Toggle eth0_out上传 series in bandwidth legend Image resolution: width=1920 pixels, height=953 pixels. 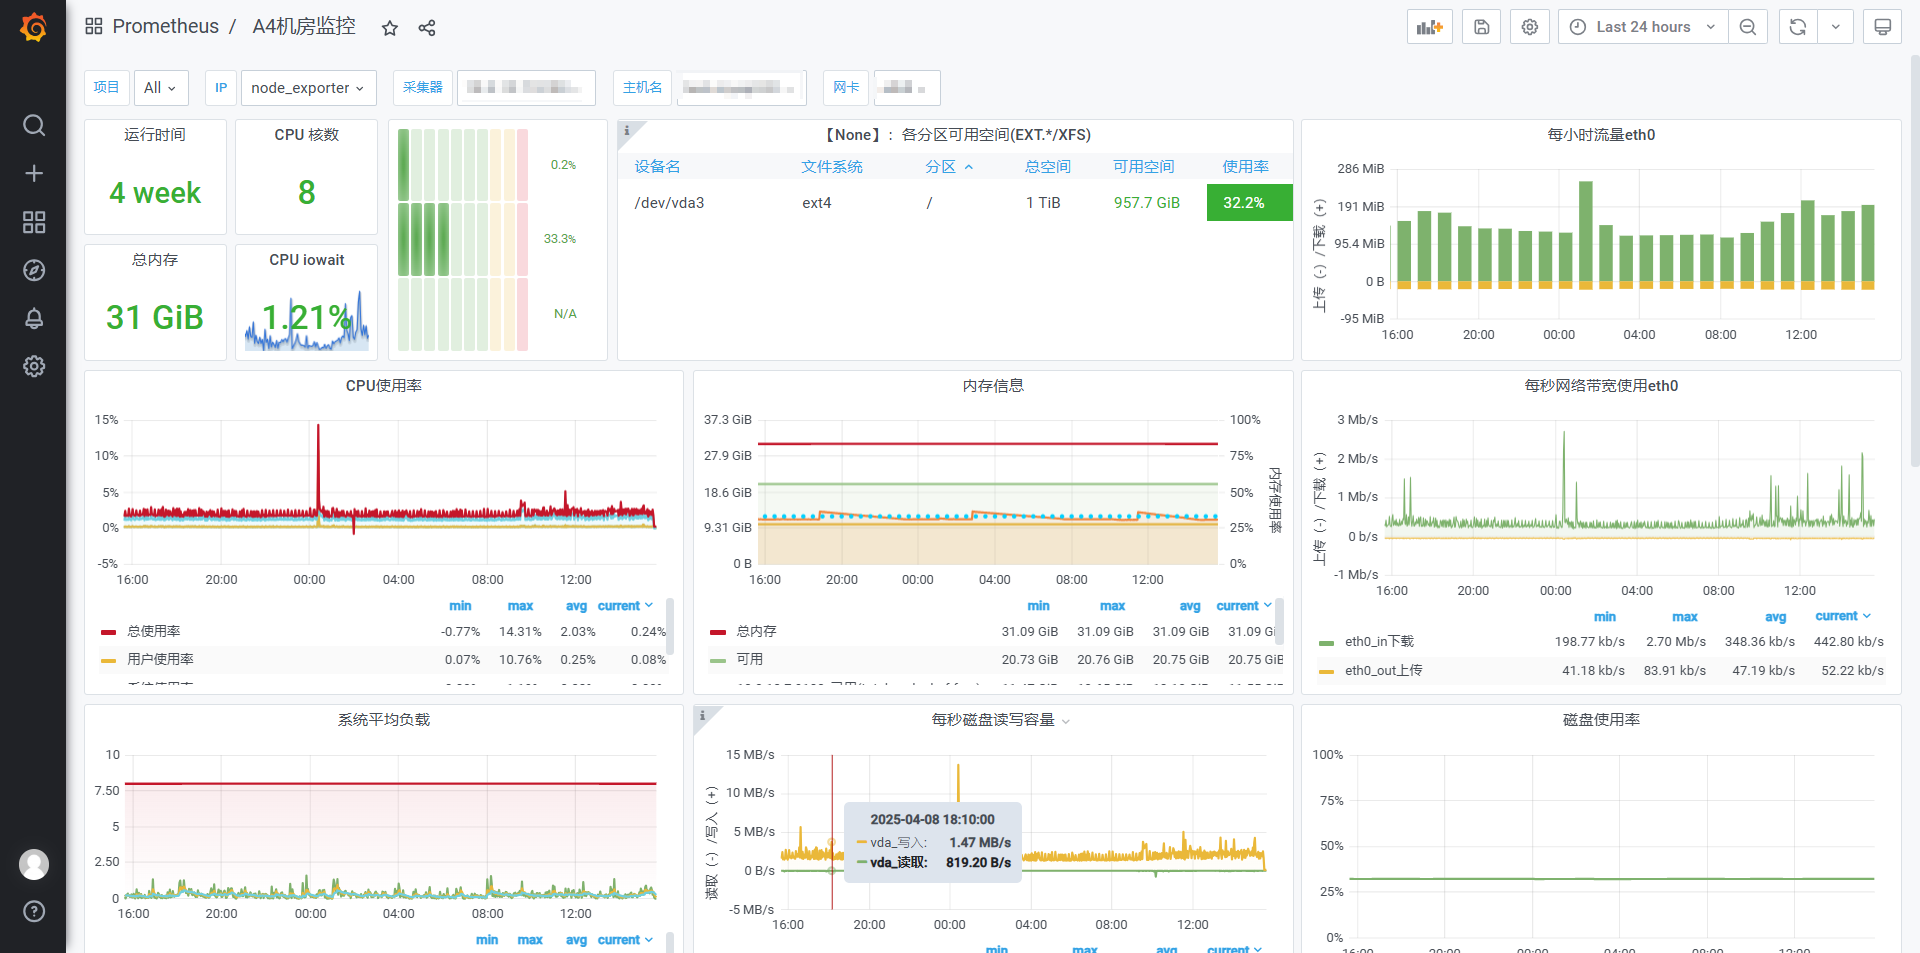pyautogui.click(x=1383, y=671)
